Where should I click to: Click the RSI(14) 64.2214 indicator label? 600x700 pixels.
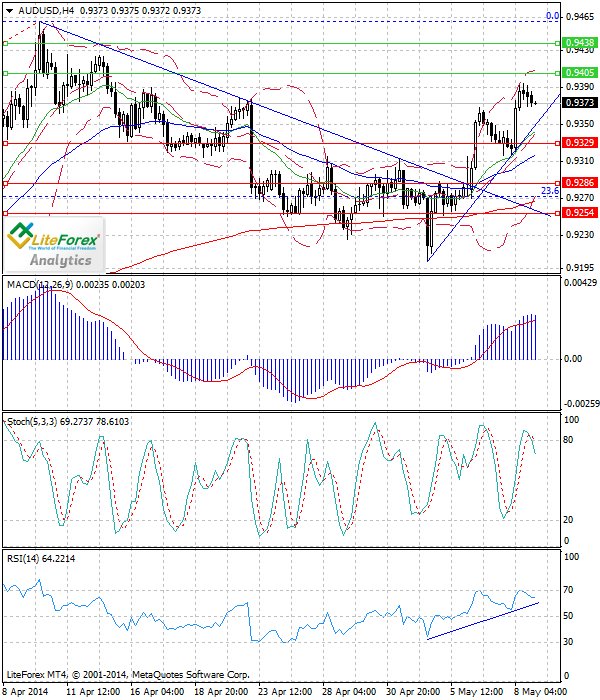[x=41, y=559]
